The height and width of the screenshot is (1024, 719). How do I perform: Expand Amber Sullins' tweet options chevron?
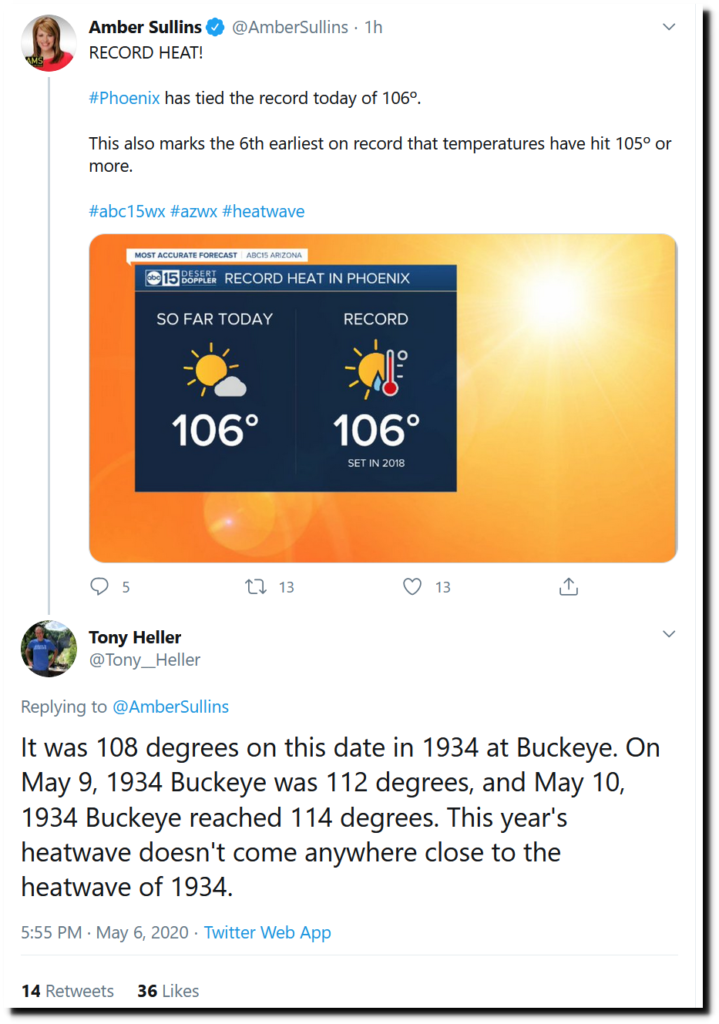(x=669, y=27)
